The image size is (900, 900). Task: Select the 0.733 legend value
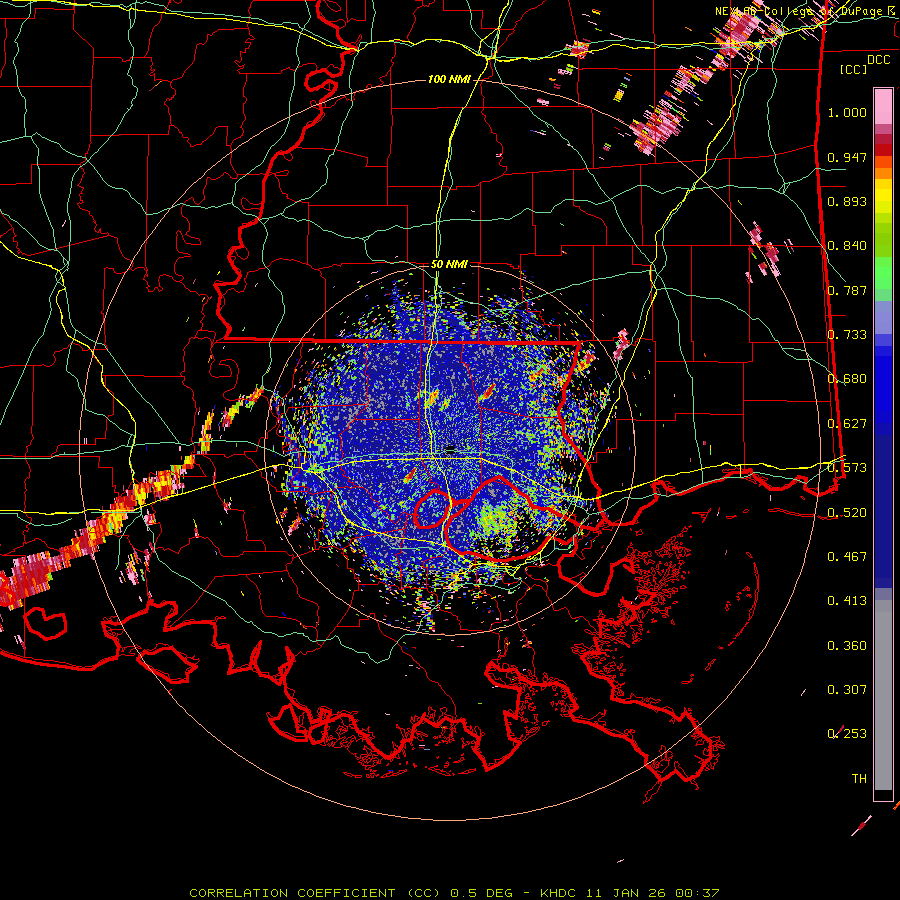847,335
